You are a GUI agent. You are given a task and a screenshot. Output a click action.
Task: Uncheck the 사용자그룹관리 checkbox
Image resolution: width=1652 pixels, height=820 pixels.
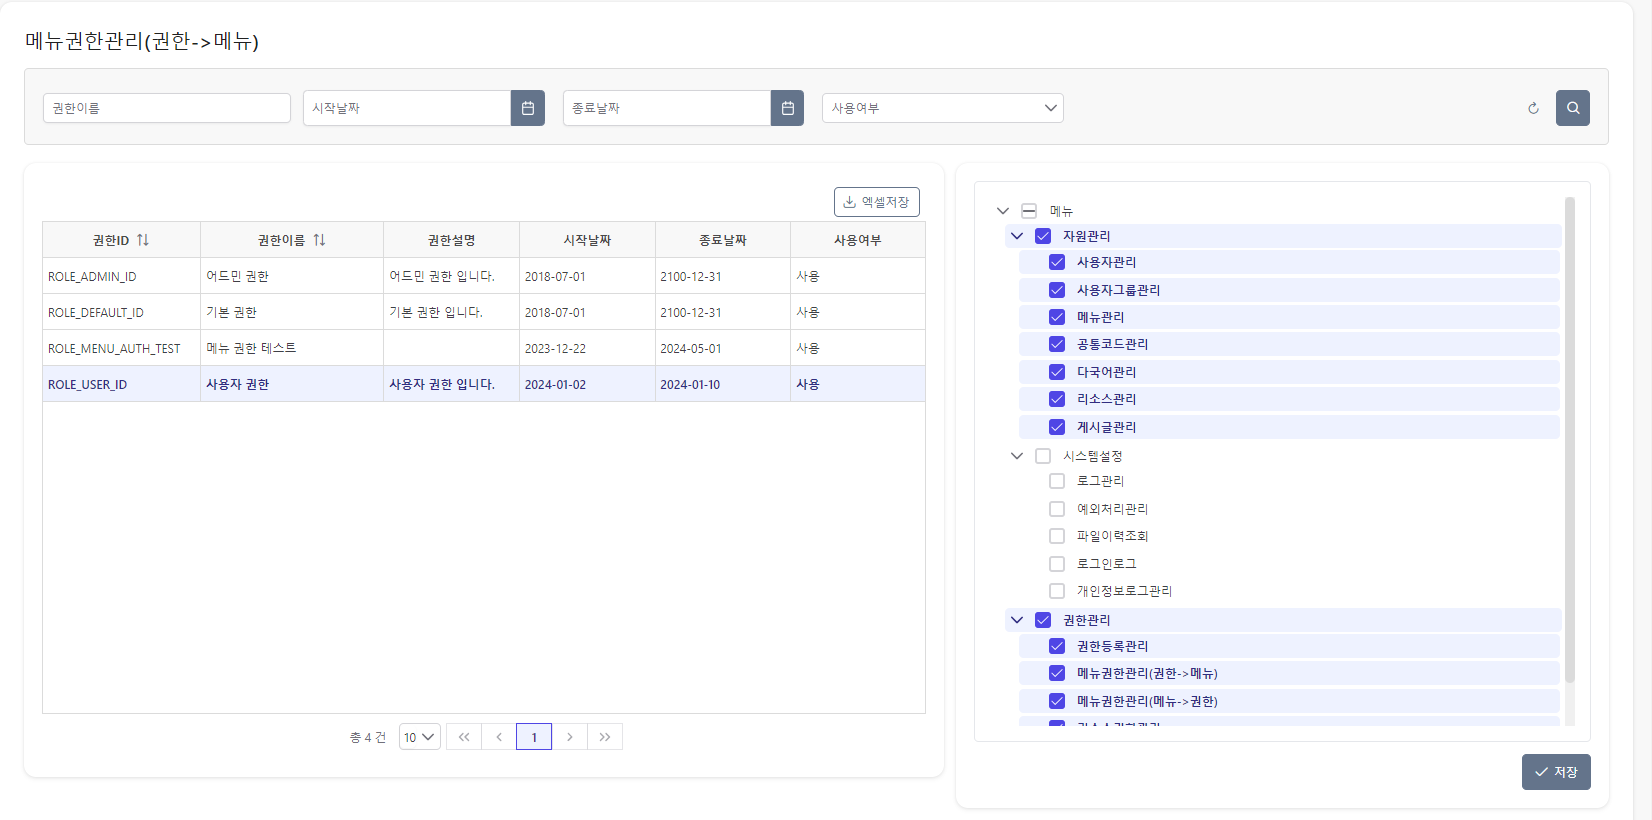(1057, 290)
